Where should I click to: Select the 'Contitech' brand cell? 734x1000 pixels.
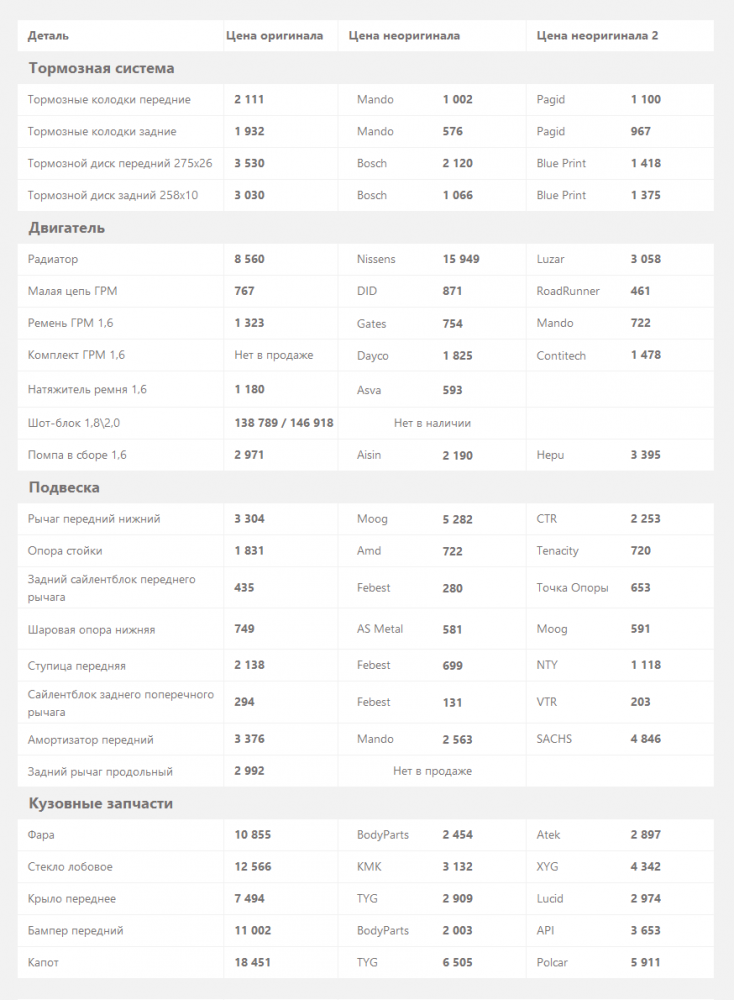pos(561,356)
